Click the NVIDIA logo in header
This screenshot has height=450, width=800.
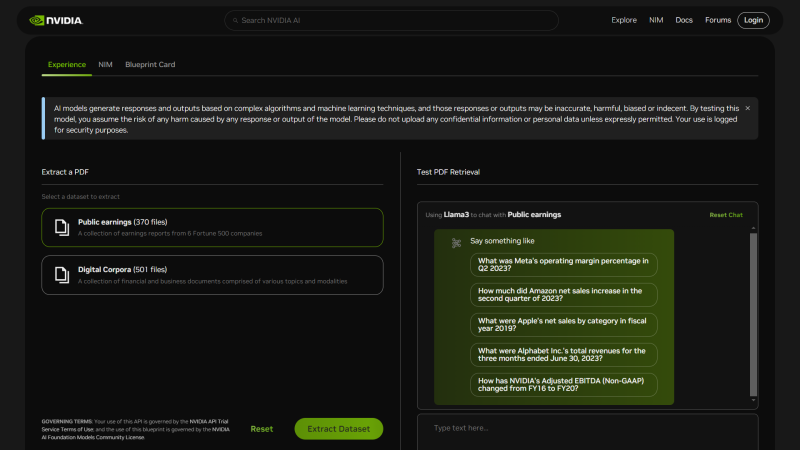click(x=56, y=20)
